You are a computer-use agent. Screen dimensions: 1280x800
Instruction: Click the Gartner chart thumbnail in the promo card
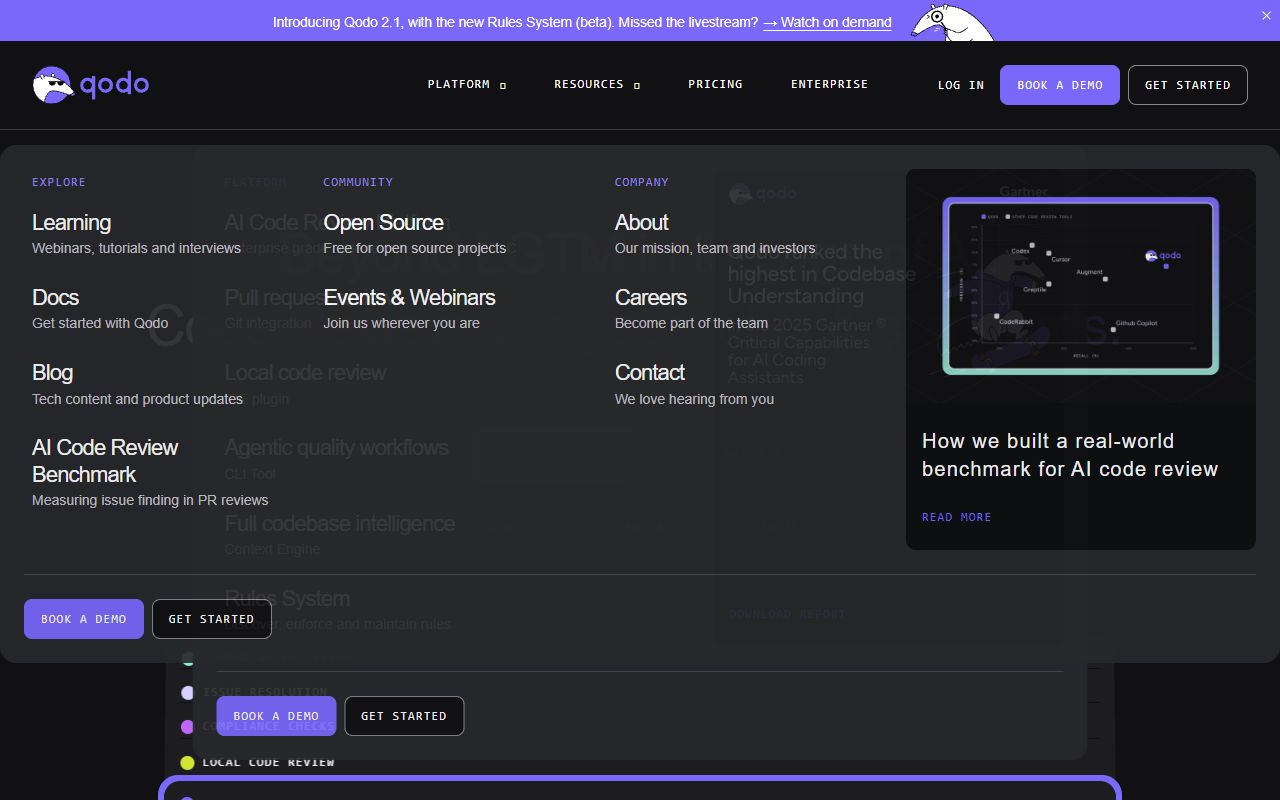(1081, 285)
